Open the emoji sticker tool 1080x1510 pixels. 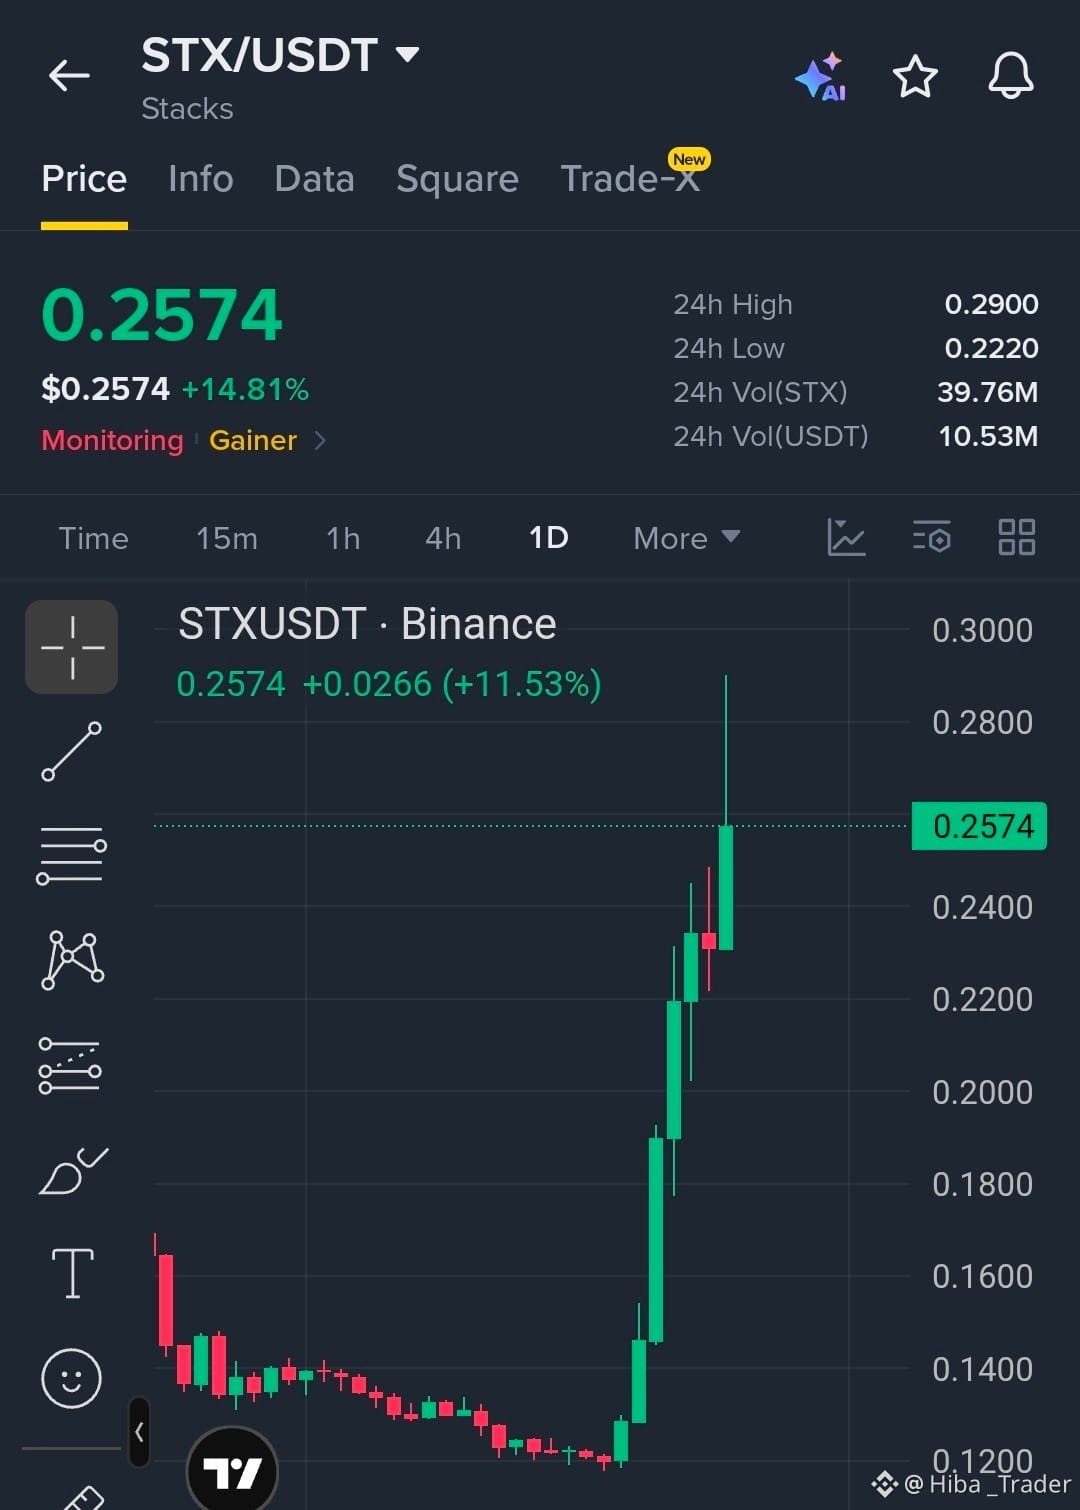71,1378
